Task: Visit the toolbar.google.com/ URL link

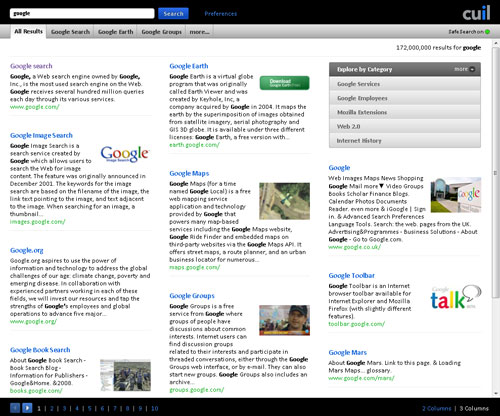Action: coord(357,324)
